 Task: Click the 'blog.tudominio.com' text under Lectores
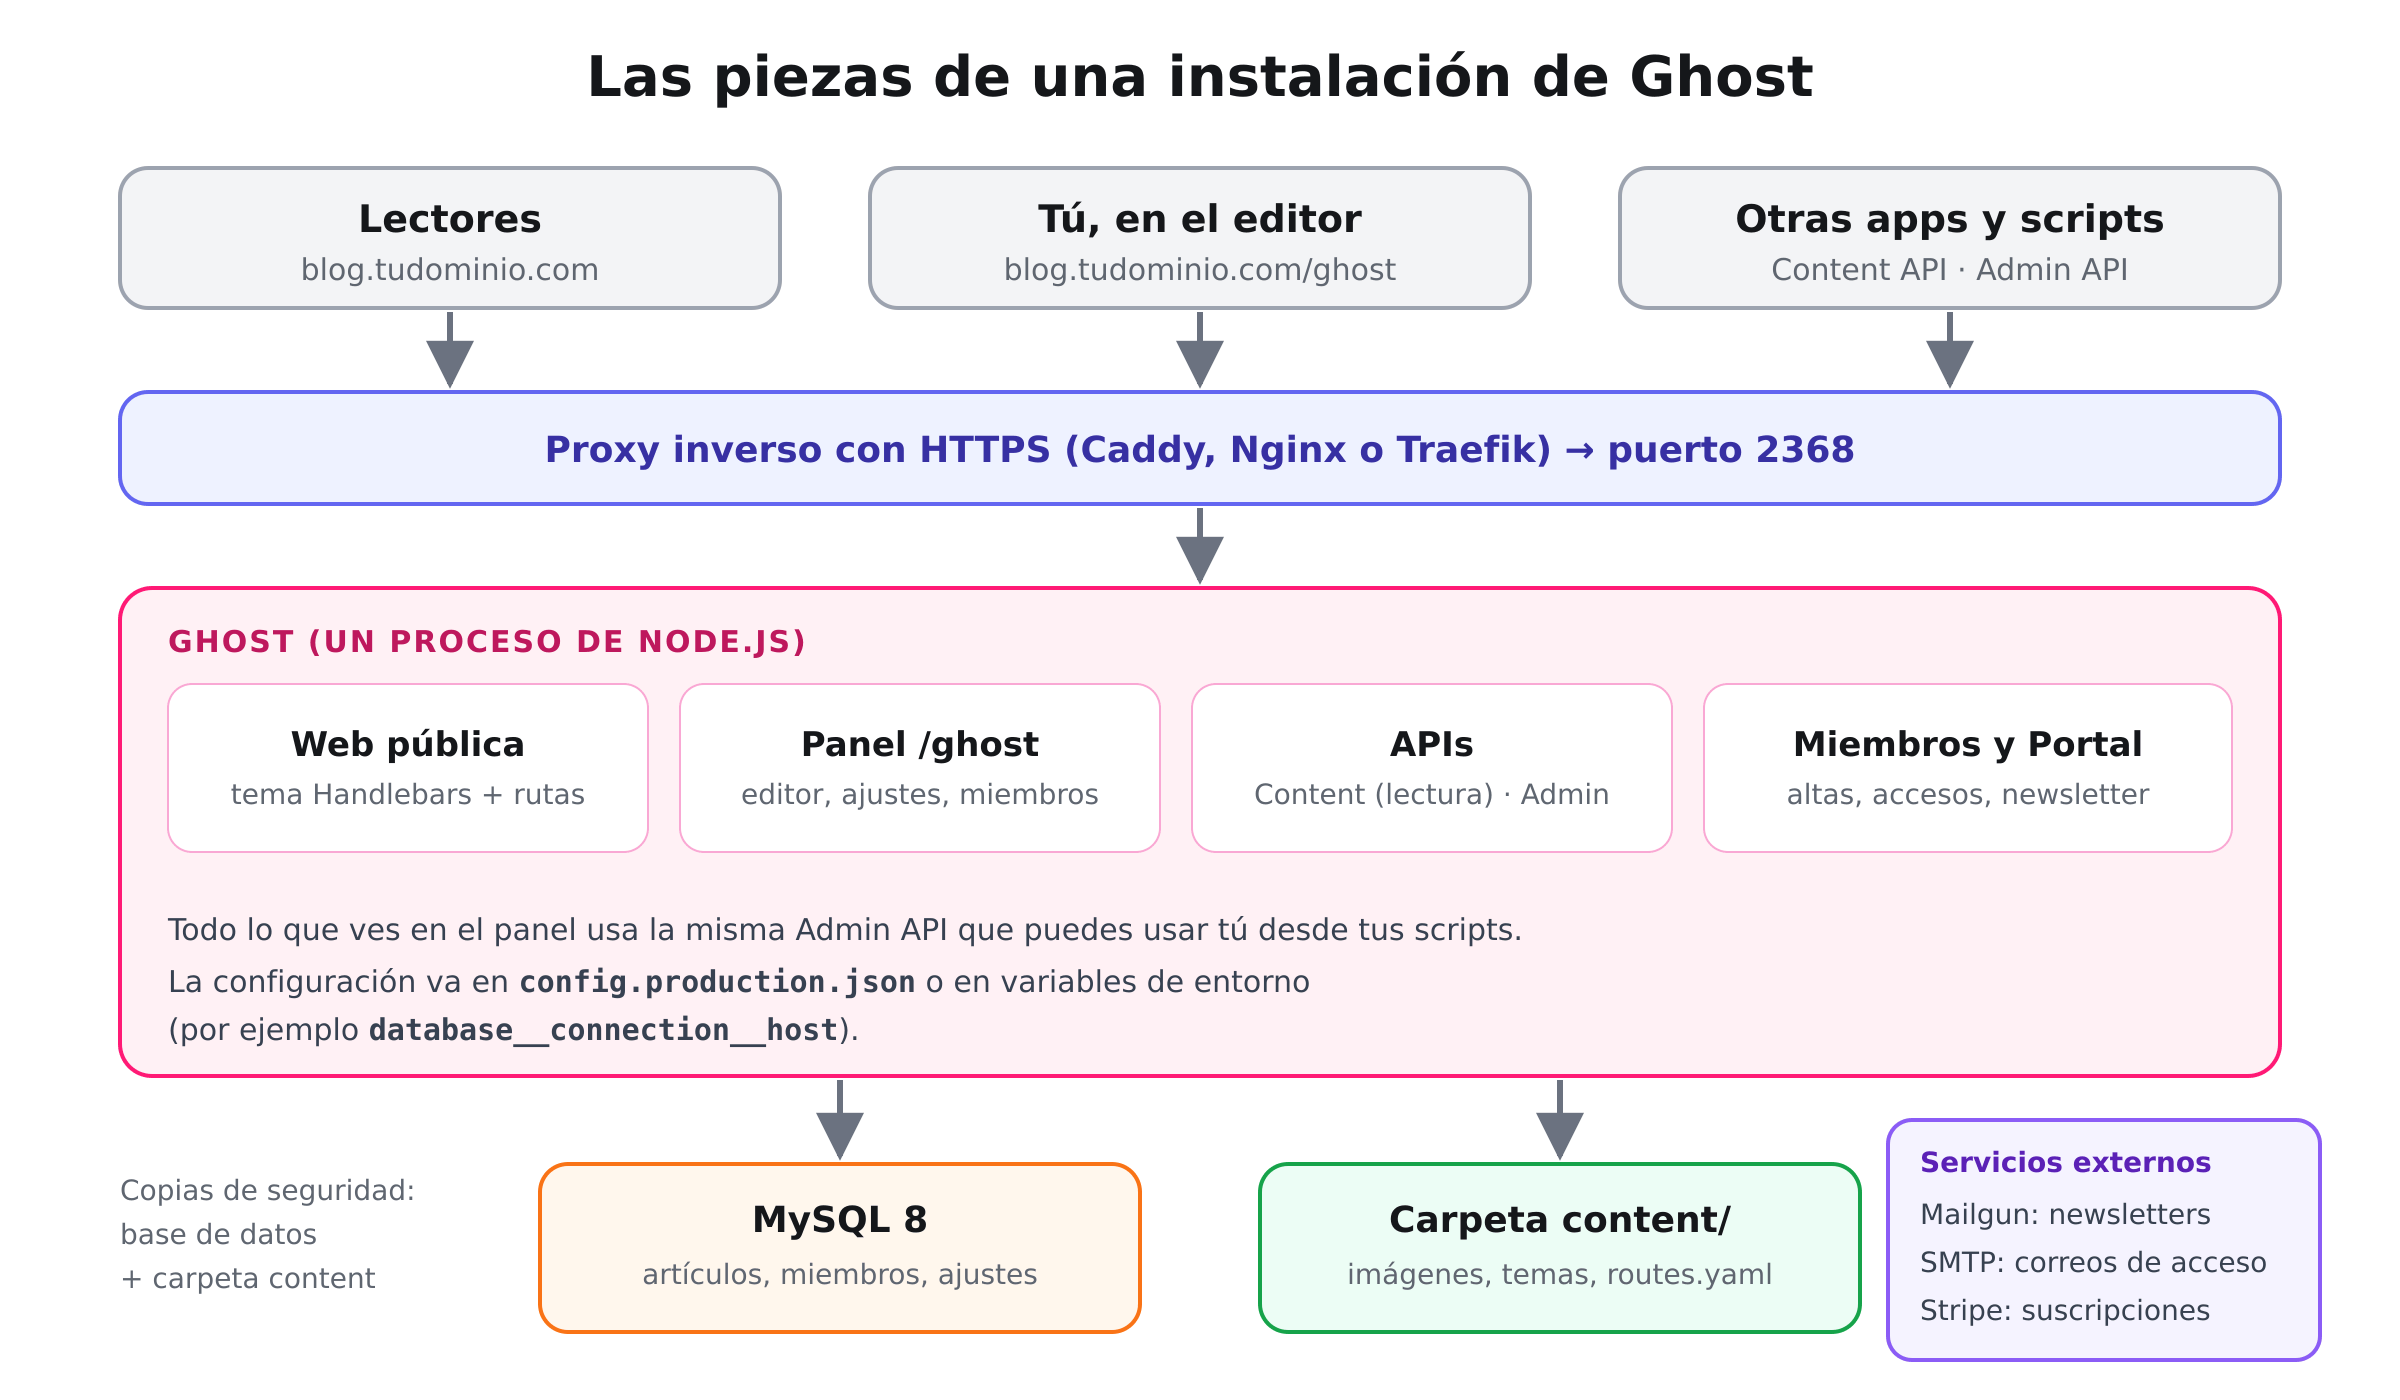click(450, 270)
